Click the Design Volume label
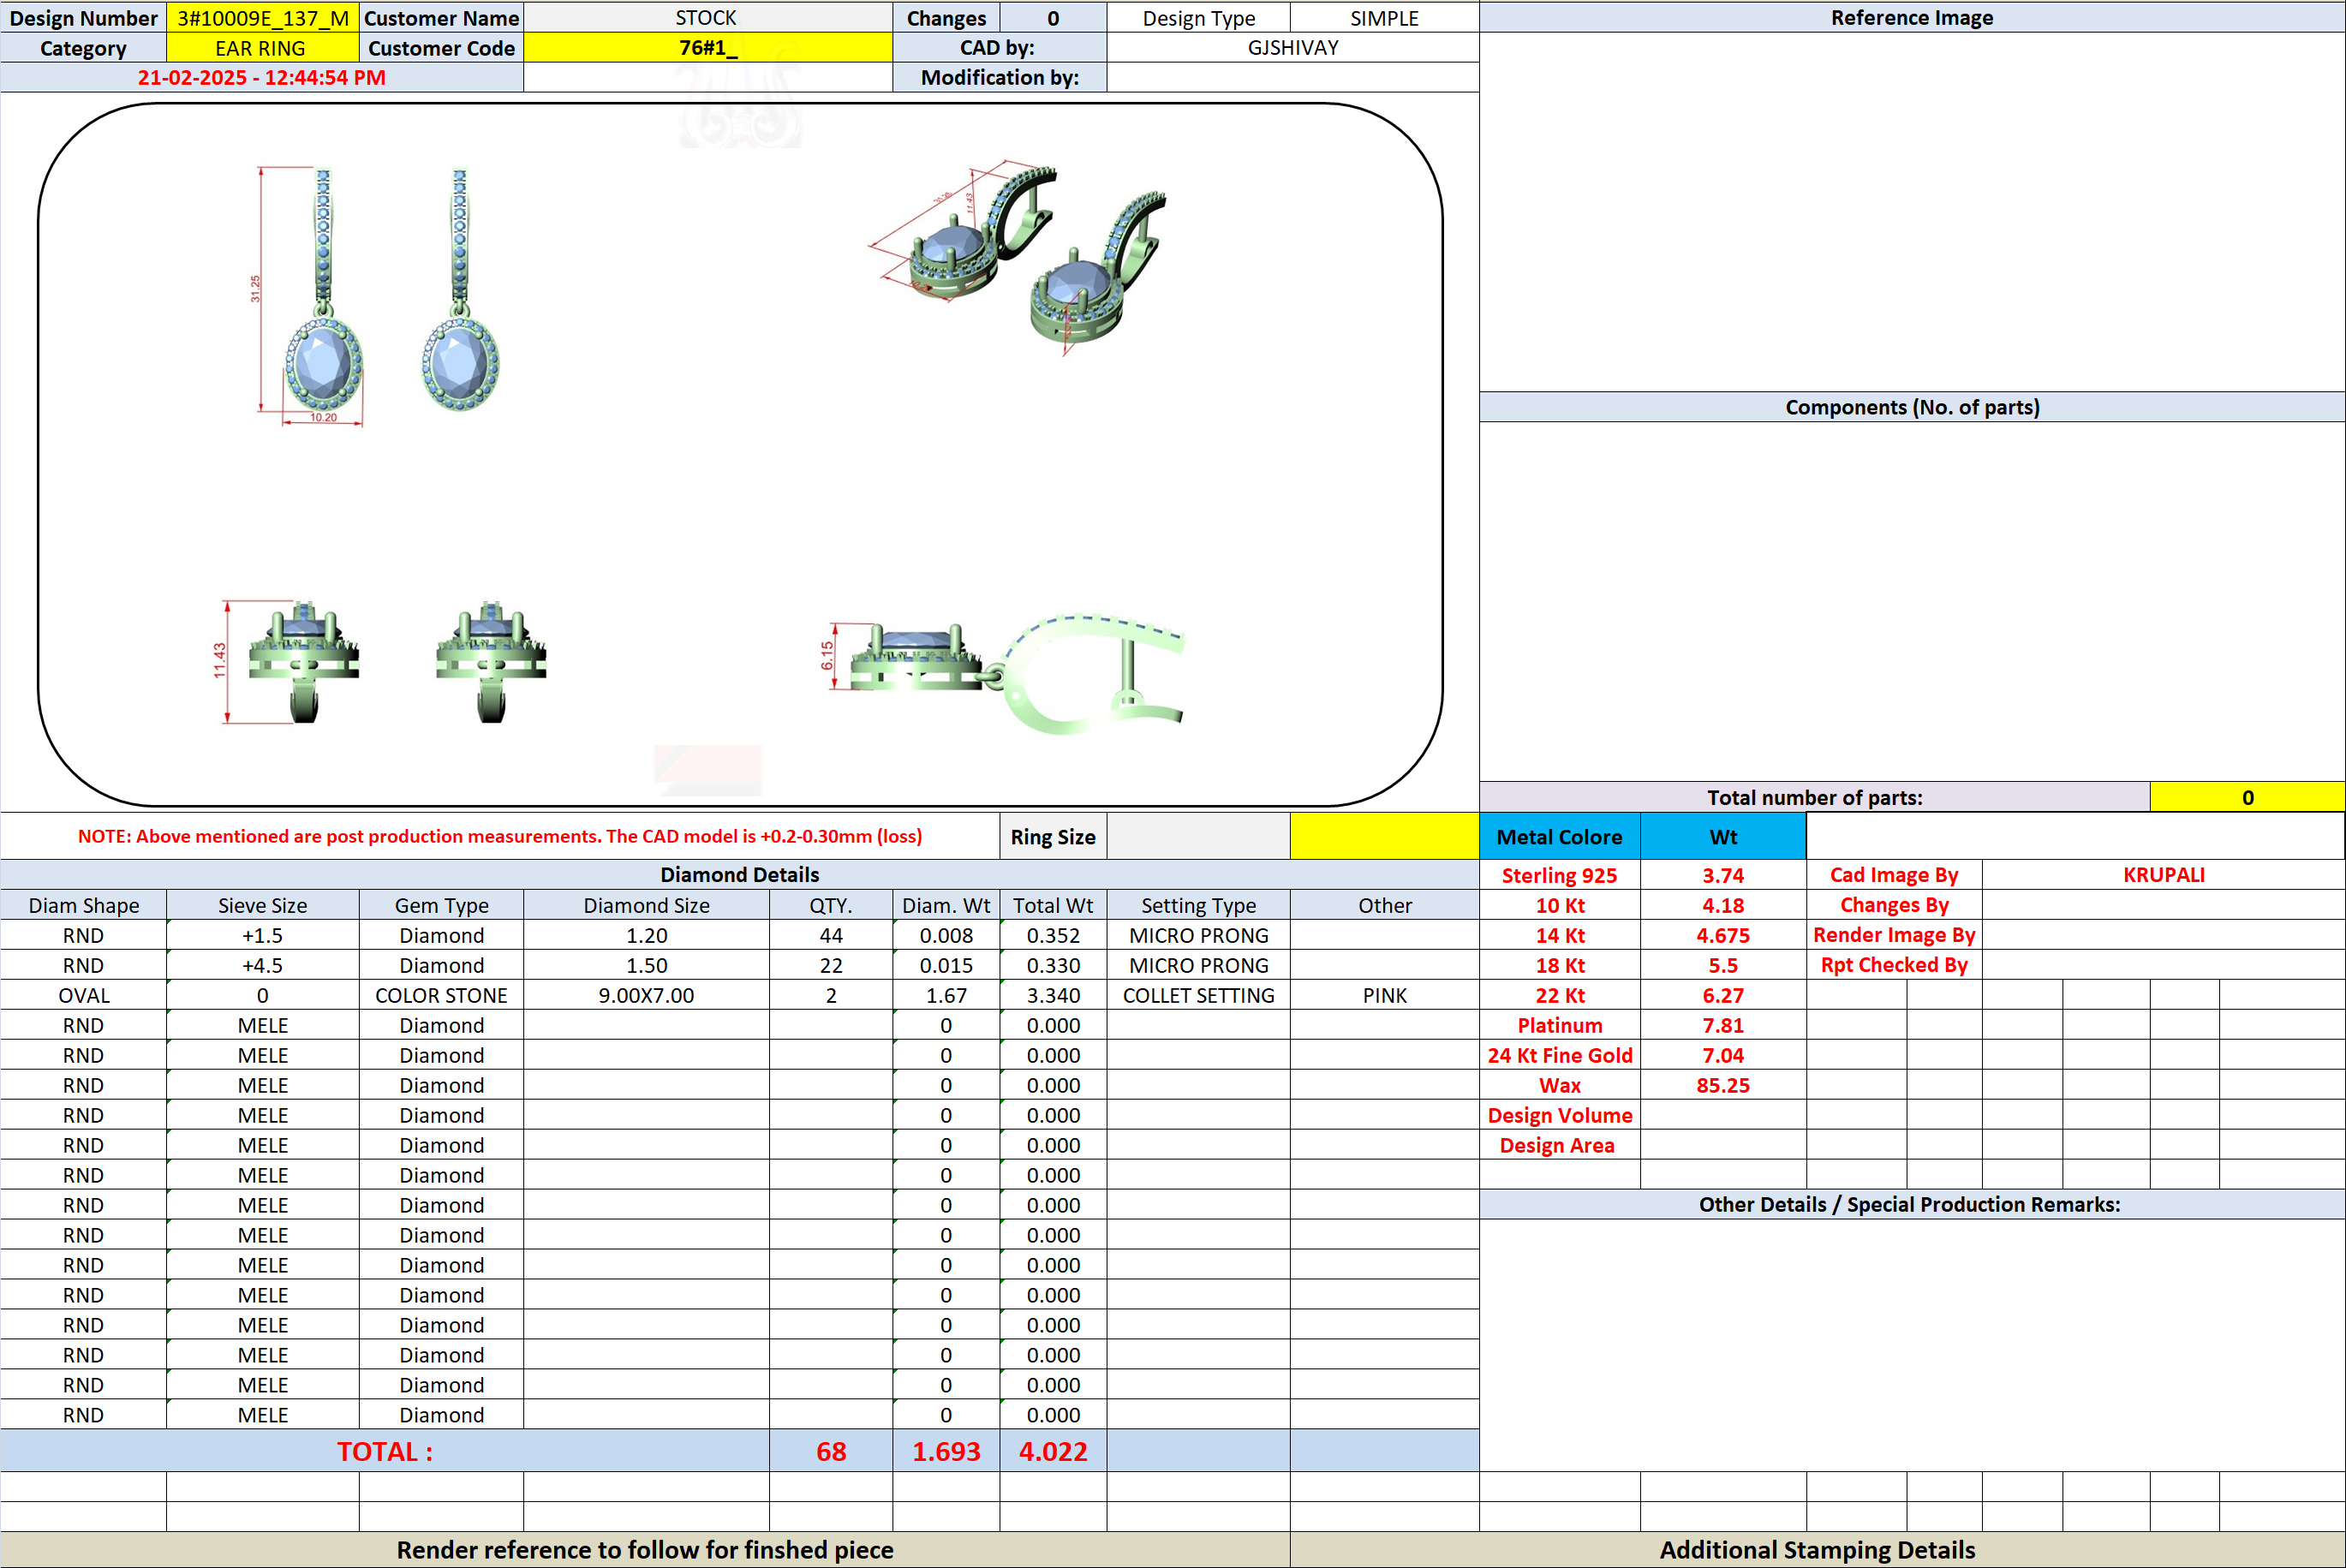The height and width of the screenshot is (1568, 2346). pyautogui.click(x=1559, y=1115)
